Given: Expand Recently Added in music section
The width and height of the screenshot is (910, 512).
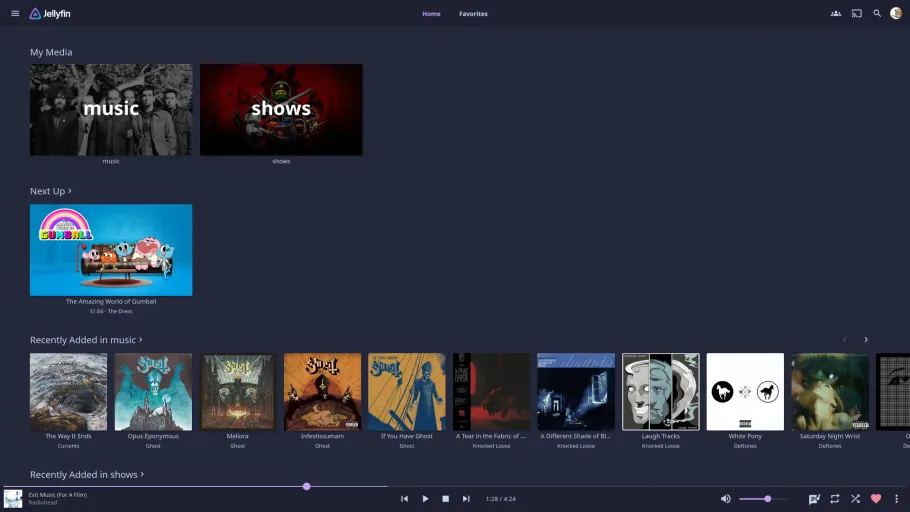Looking at the screenshot, I should tap(86, 340).
